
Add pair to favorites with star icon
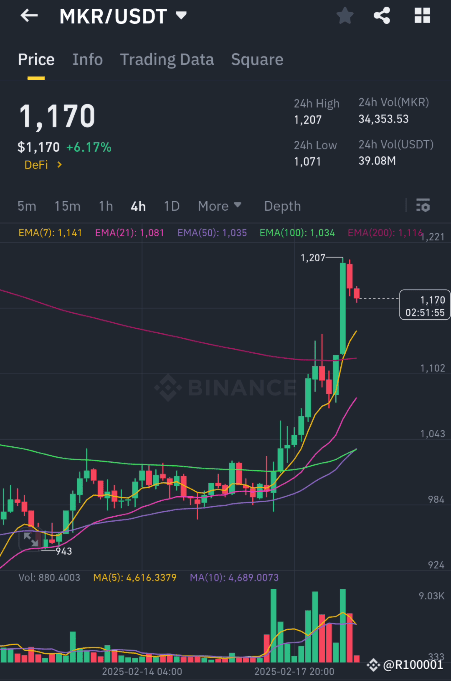tap(345, 16)
